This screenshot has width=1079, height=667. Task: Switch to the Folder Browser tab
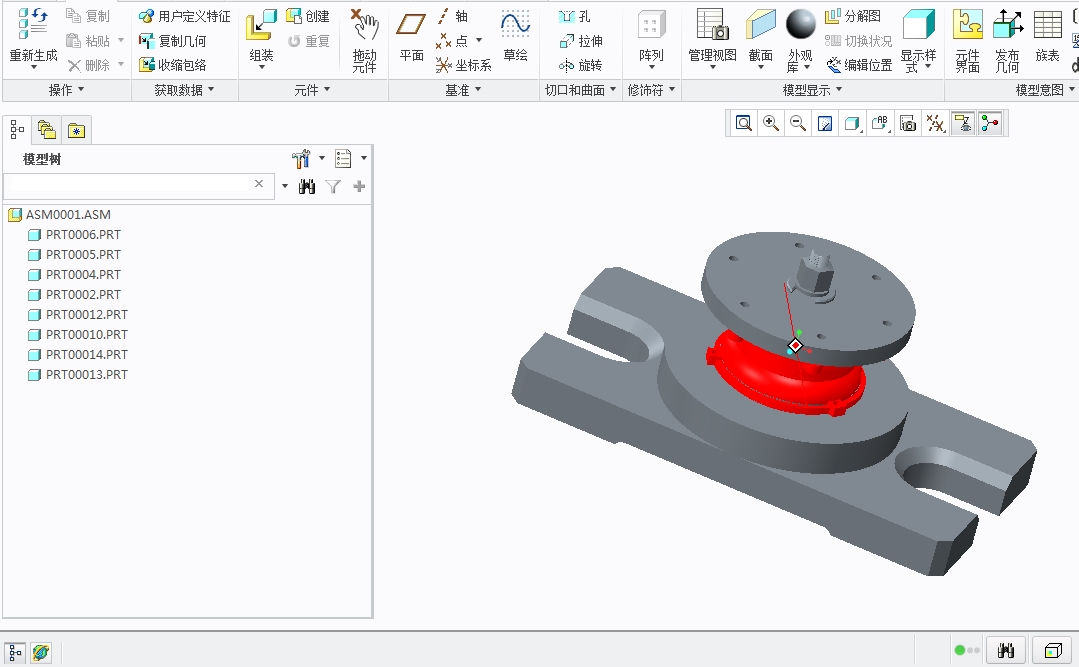[x=46, y=130]
